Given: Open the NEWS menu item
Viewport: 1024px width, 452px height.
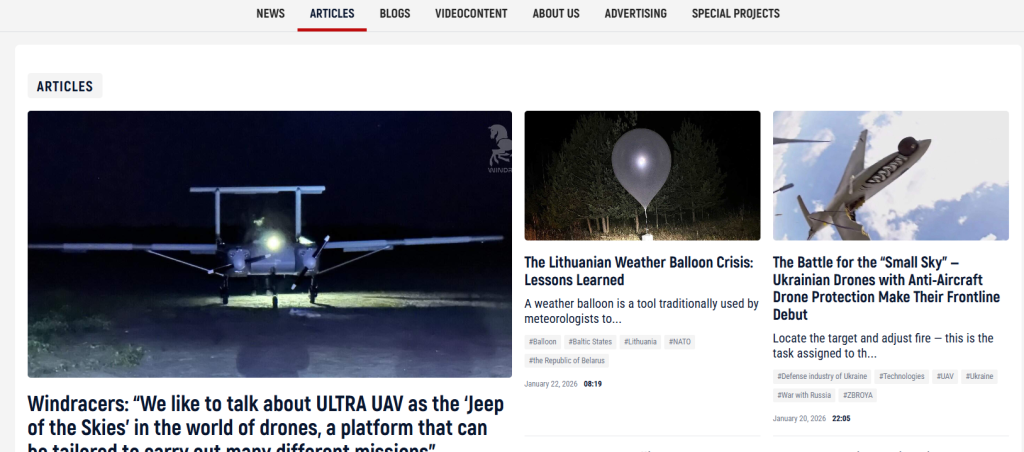Looking at the screenshot, I should click(x=270, y=14).
